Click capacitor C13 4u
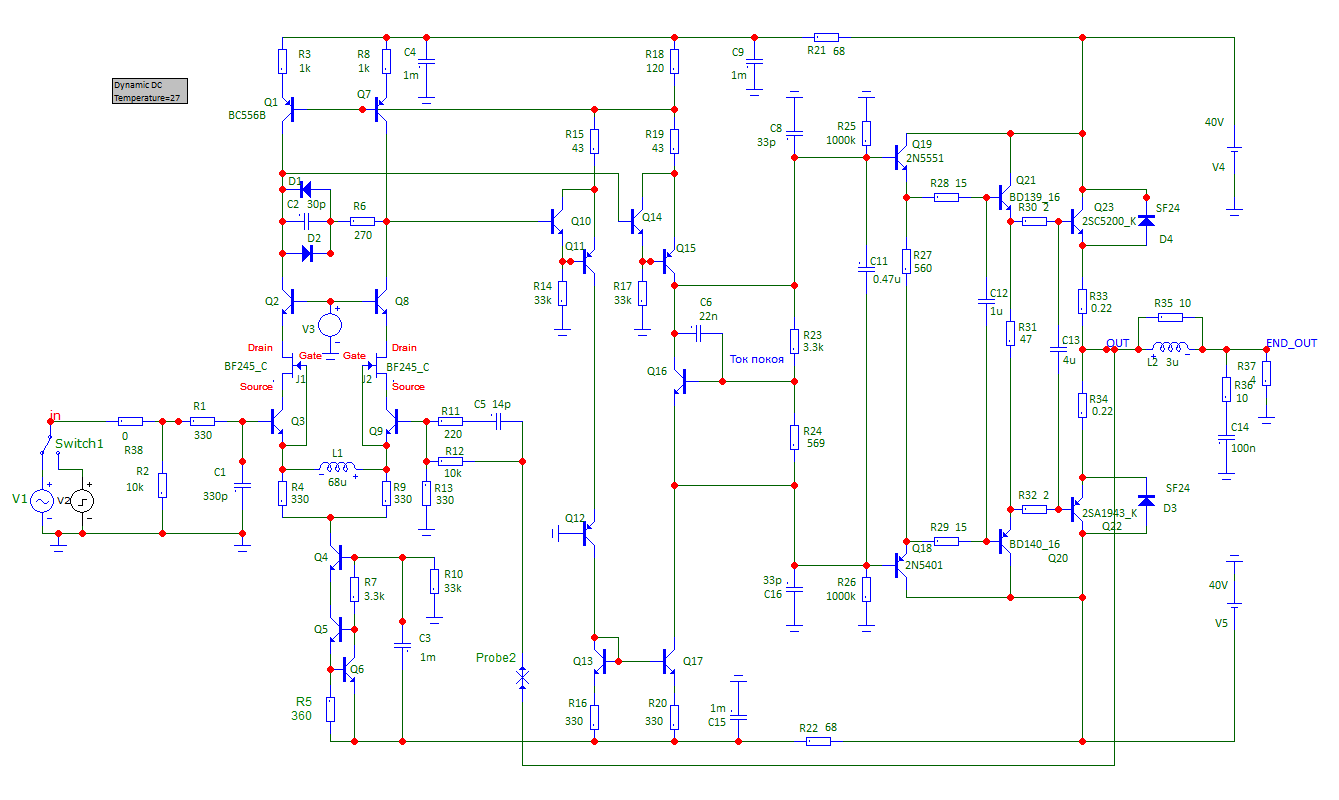Screen dimensions: 1339x800 (1058, 349)
